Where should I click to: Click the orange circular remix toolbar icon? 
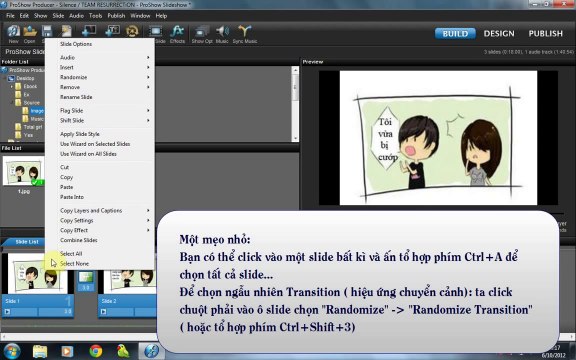(132, 31)
